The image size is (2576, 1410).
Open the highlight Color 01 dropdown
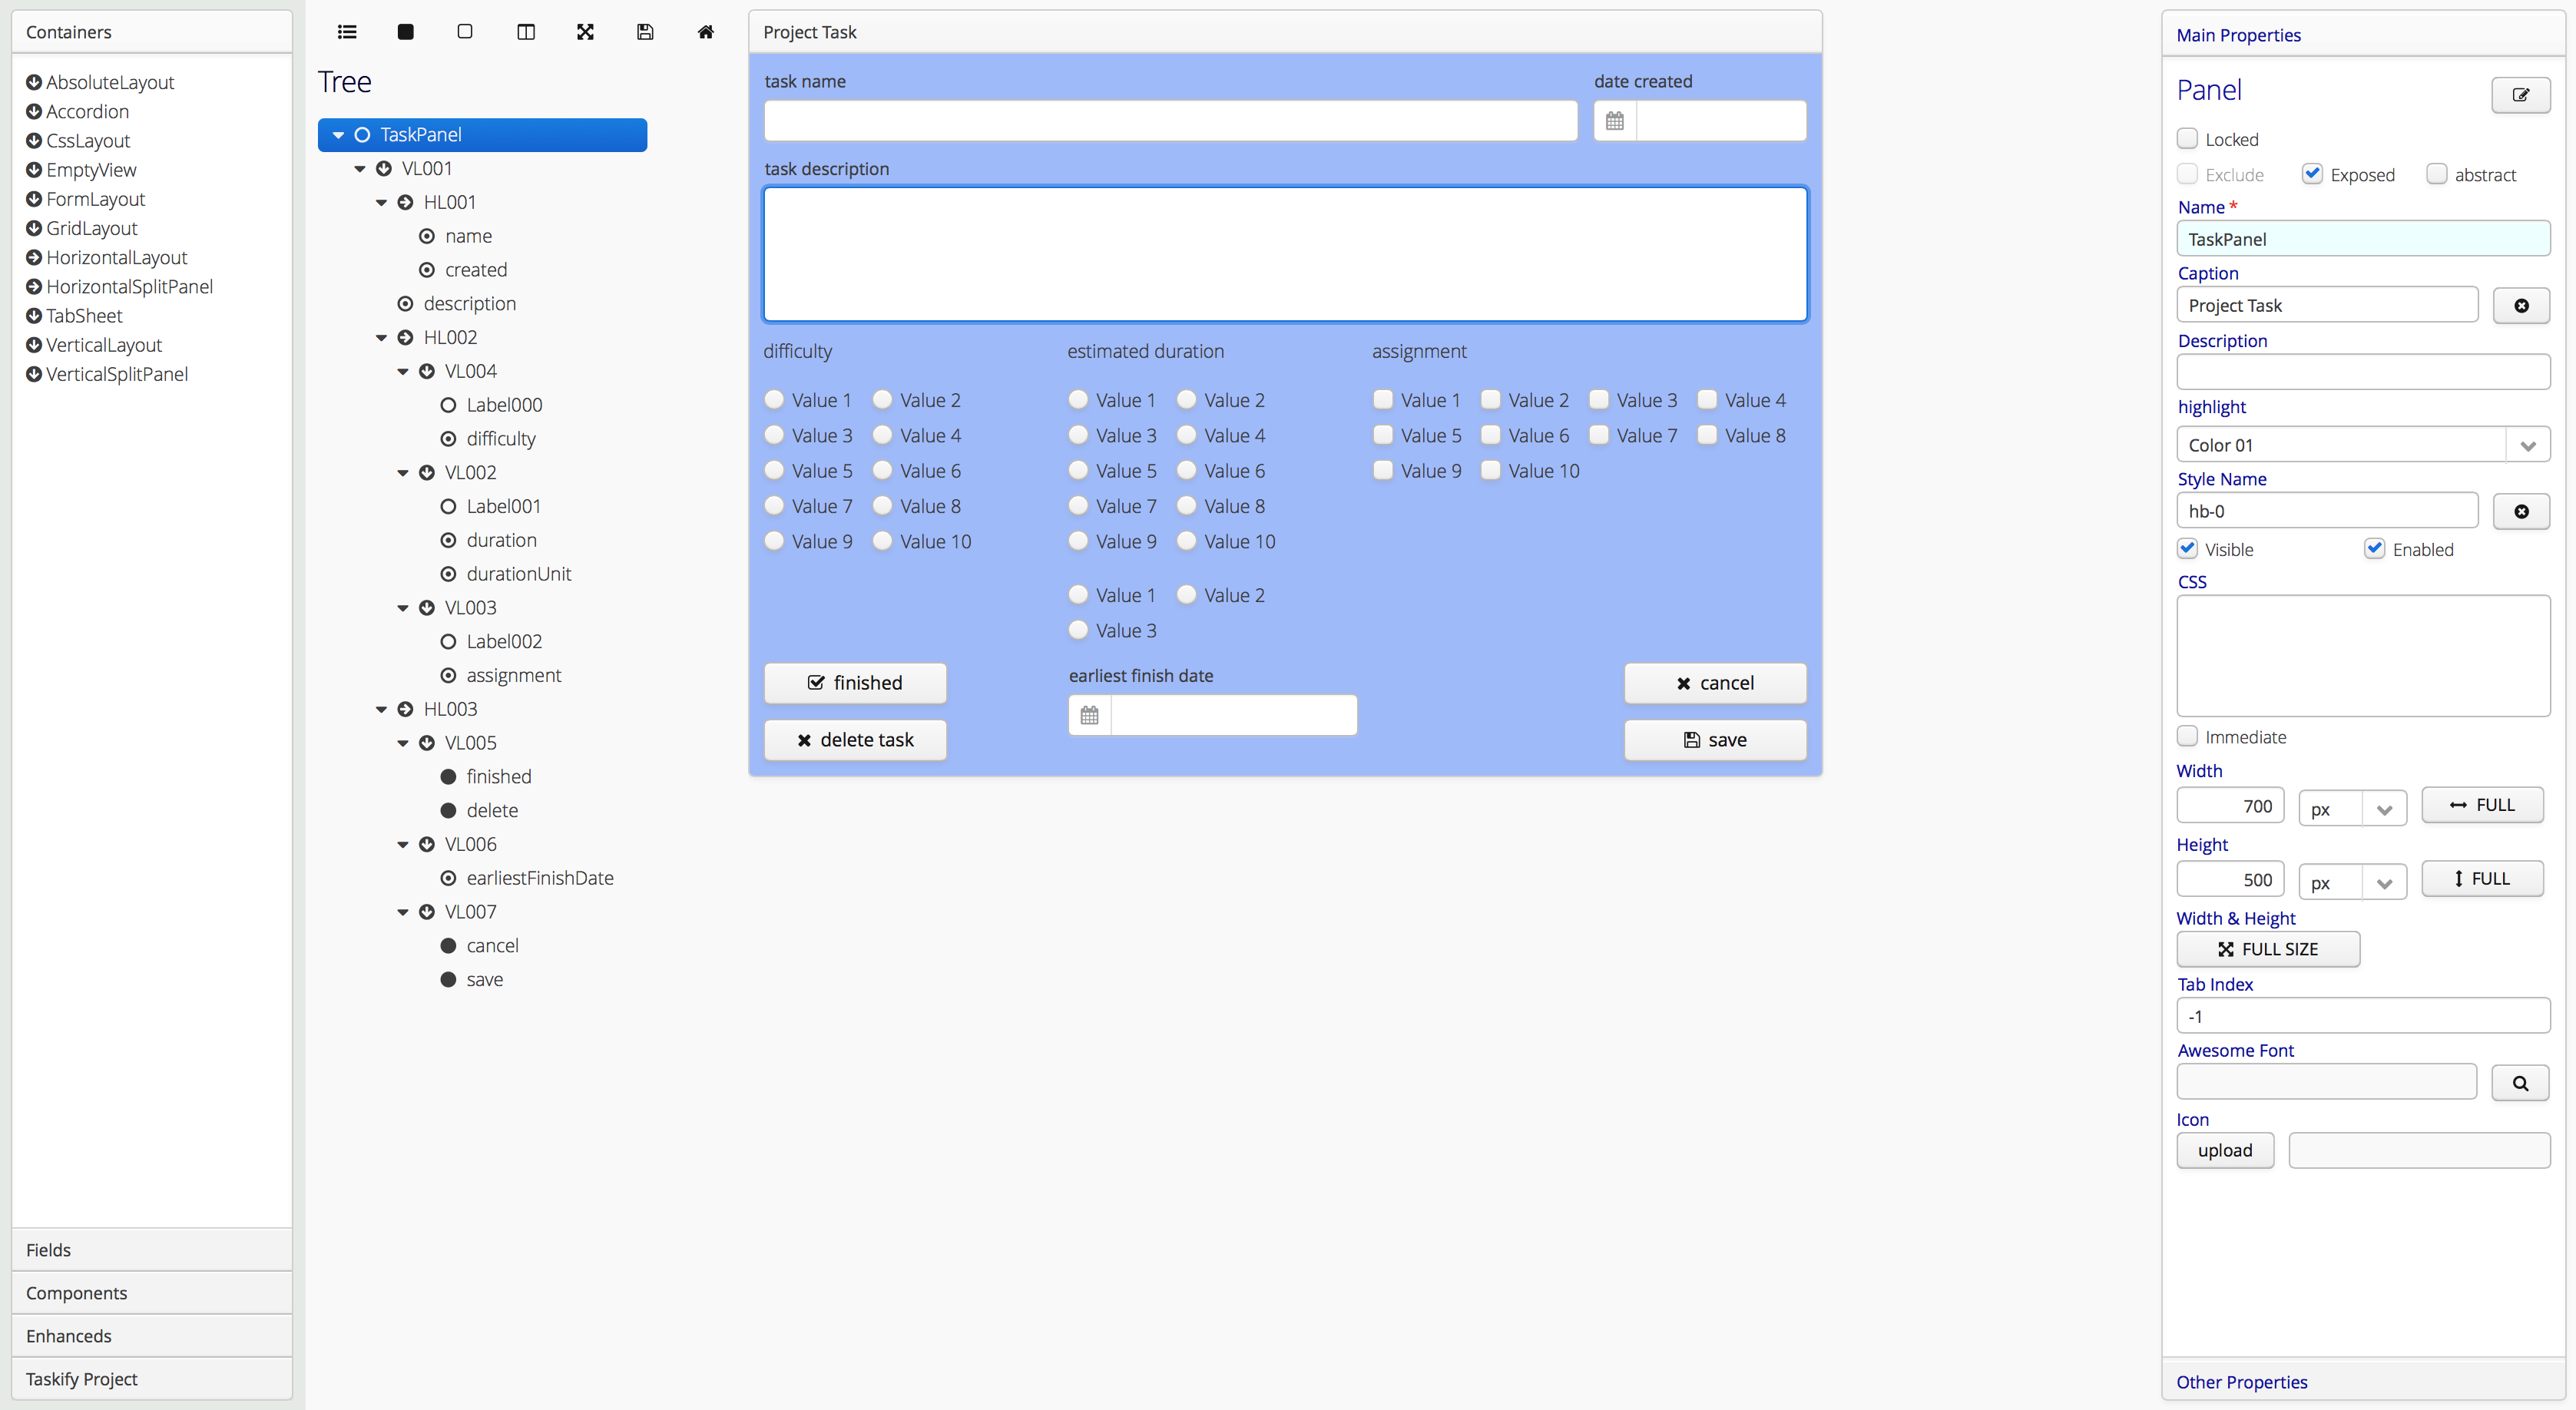pos(2528,445)
